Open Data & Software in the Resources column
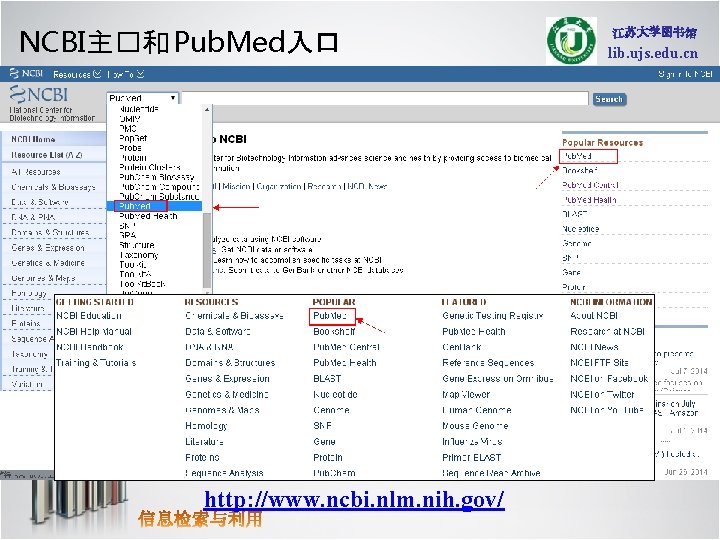 click(218, 332)
